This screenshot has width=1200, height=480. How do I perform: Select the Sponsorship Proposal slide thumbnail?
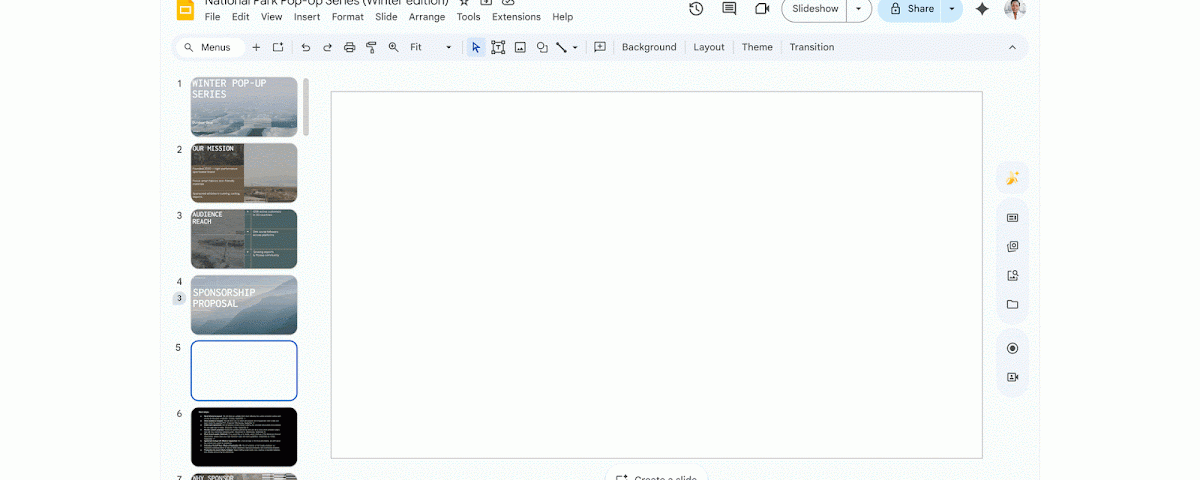click(x=244, y=305)
